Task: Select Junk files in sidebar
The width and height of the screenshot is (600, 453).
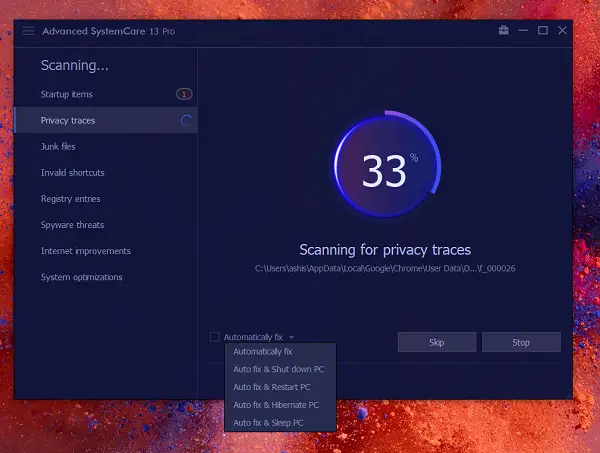Action: coord(106,147)
